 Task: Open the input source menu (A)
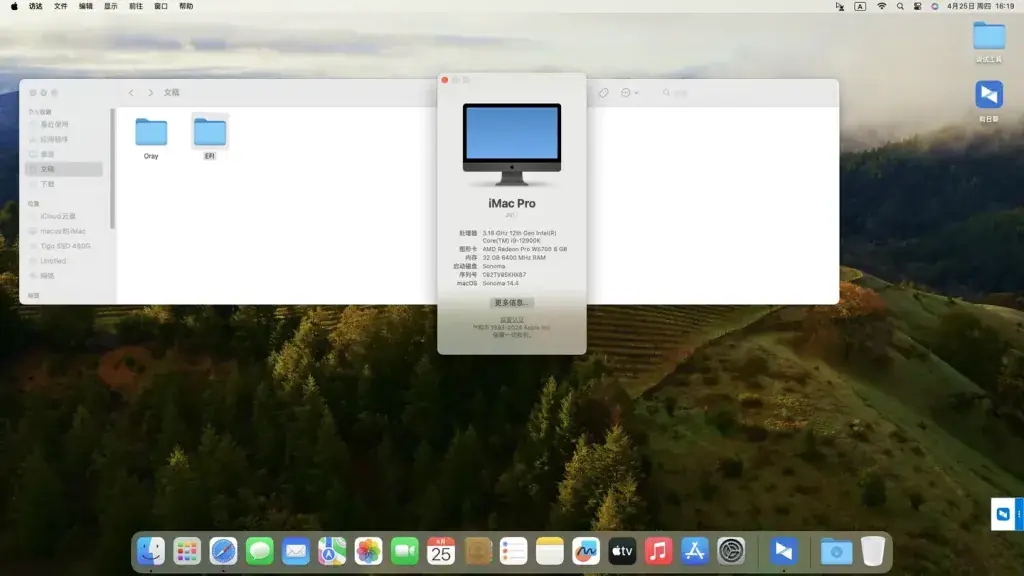[x=860, y=6]
